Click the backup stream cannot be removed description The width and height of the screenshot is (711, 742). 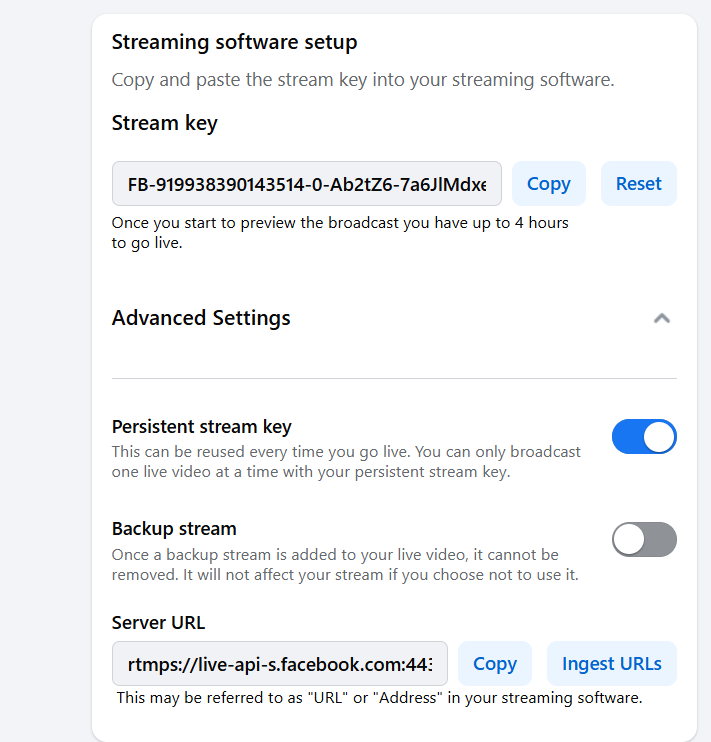(x=345, y=565)
